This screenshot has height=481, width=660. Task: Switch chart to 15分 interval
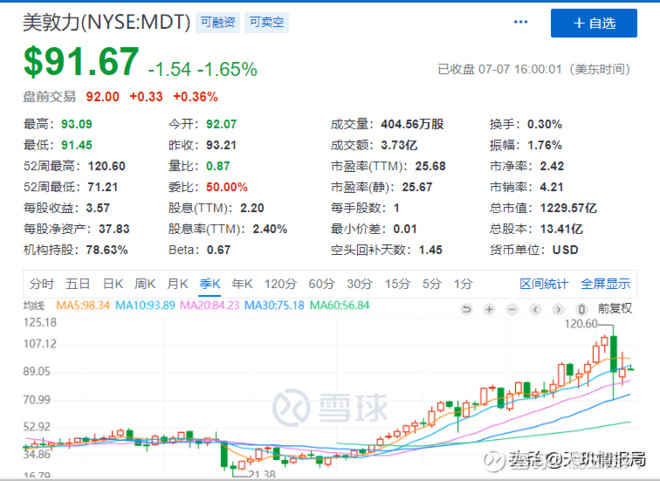tap(397, 284)
